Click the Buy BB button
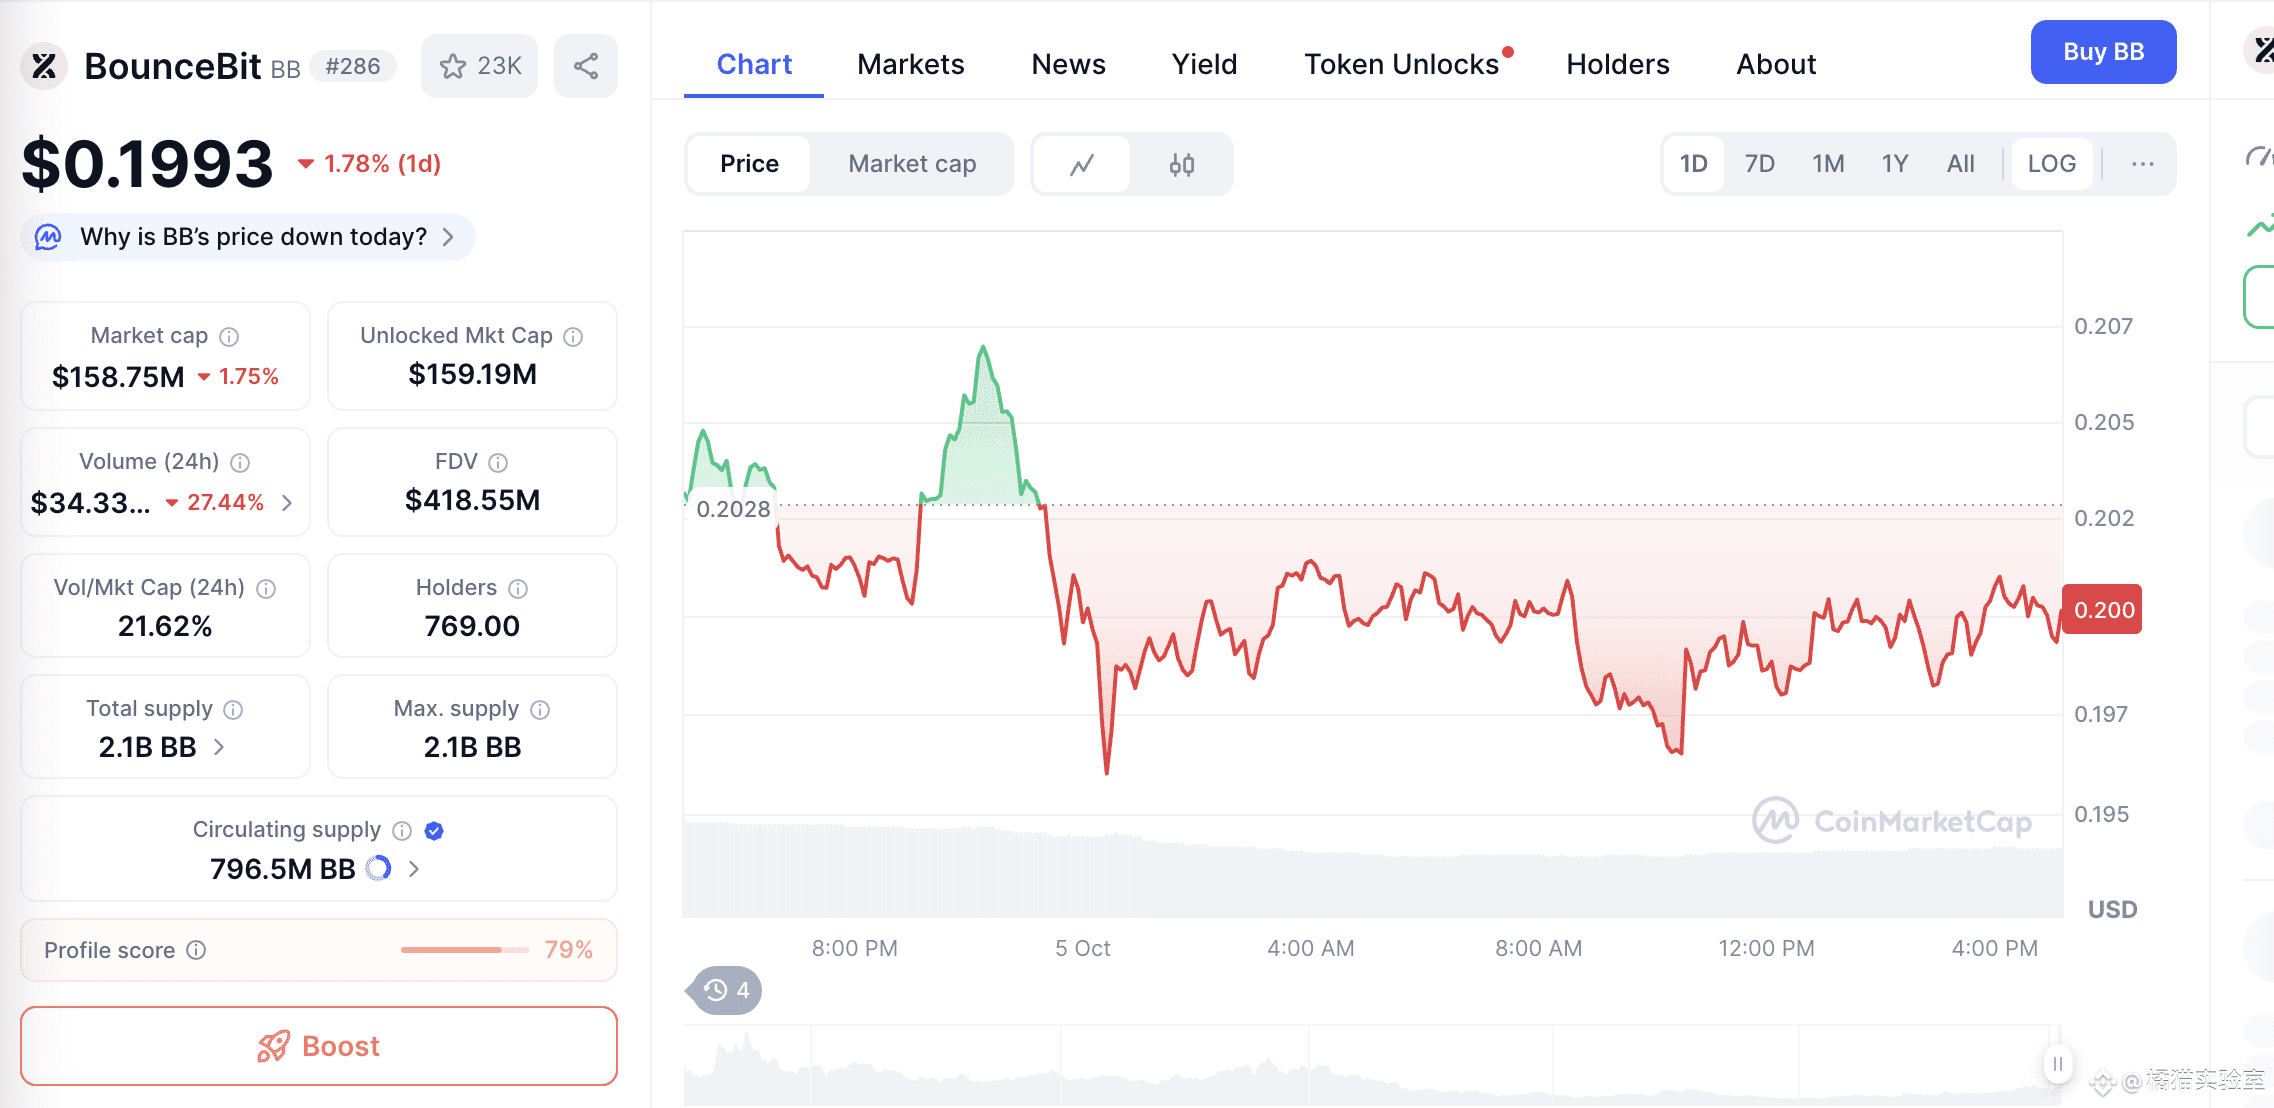 pyautogui.click(x=2103, y=52)
